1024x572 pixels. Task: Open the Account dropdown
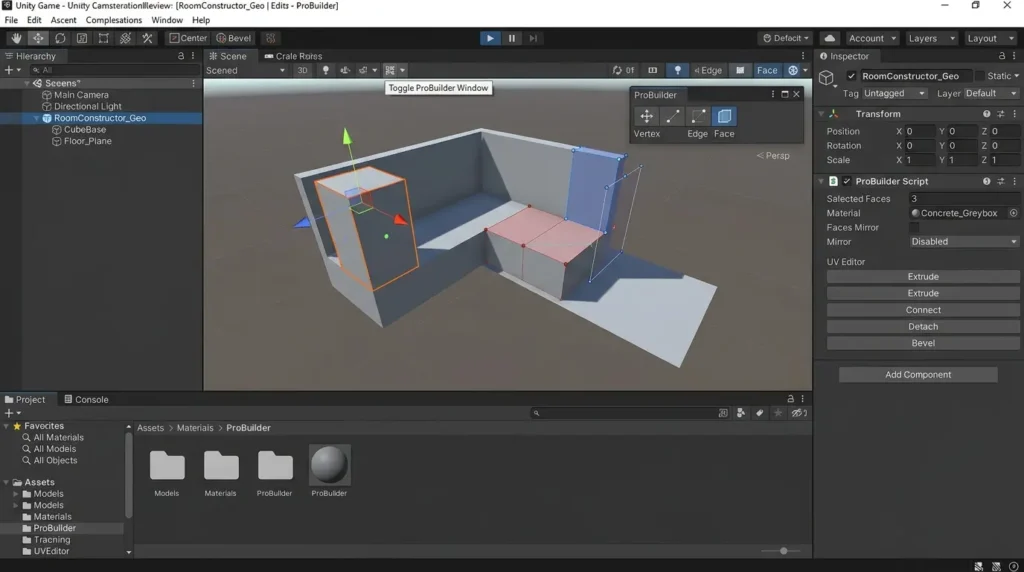click(x=872, y=38)
